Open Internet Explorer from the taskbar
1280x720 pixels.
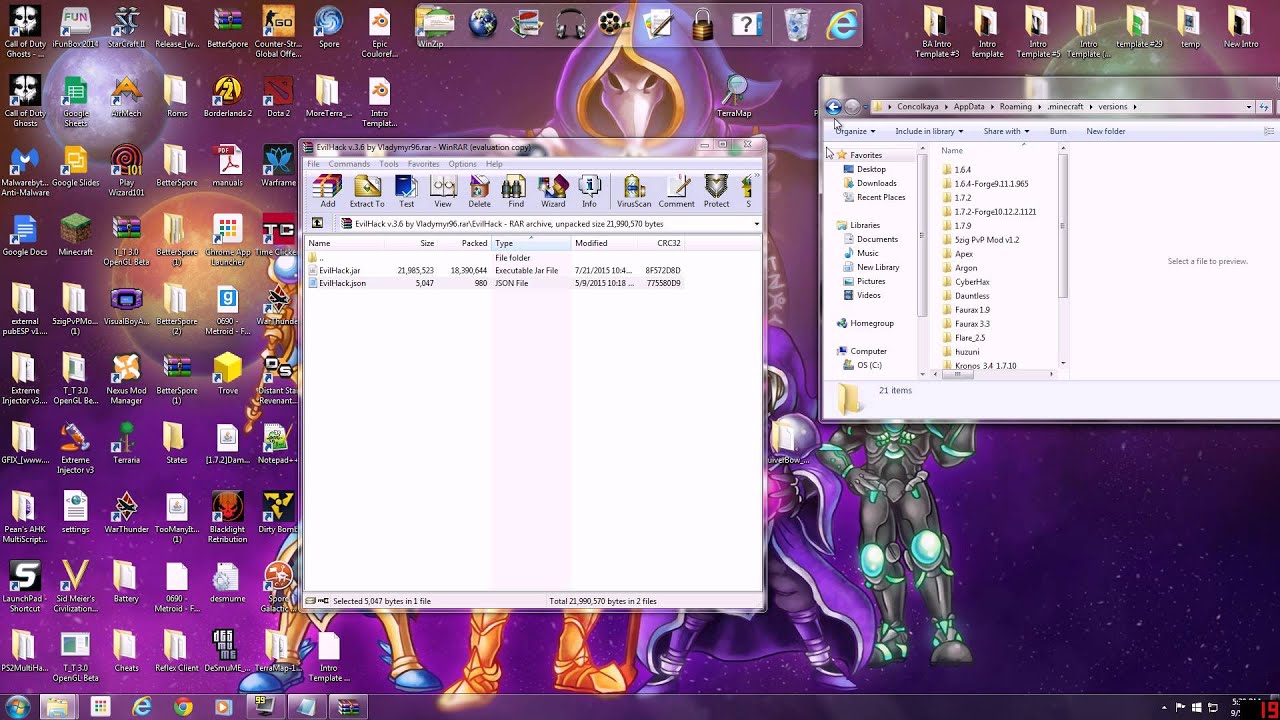[x=141, y=707]
